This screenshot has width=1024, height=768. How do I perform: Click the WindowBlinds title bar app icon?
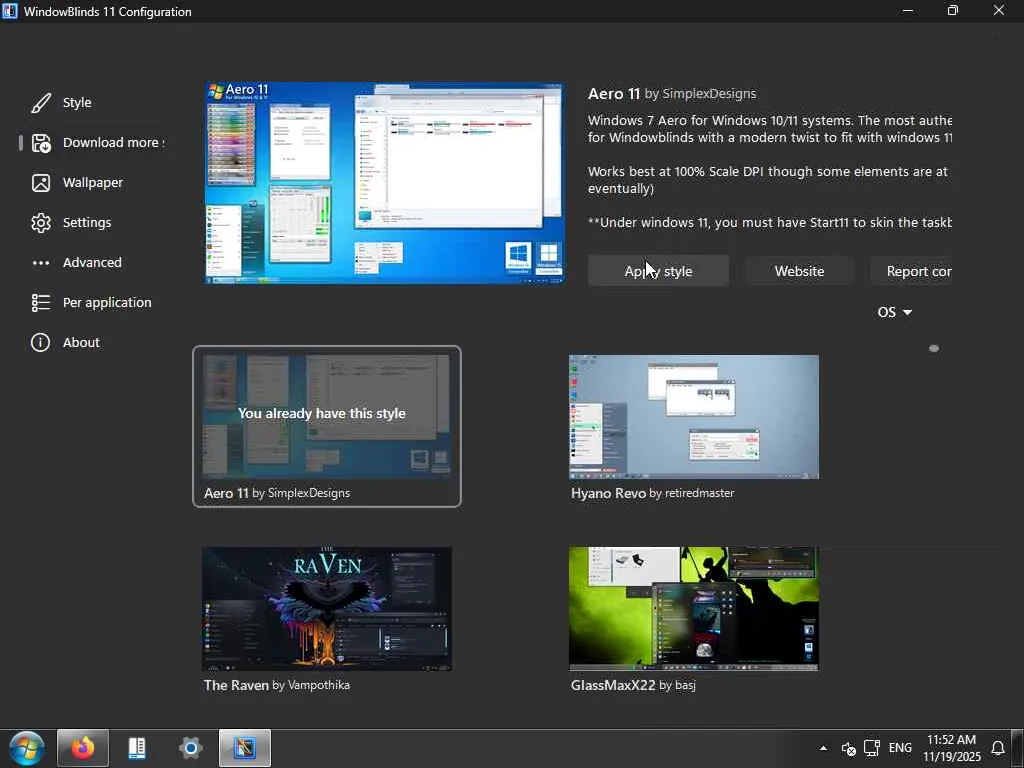coord(10,11)
